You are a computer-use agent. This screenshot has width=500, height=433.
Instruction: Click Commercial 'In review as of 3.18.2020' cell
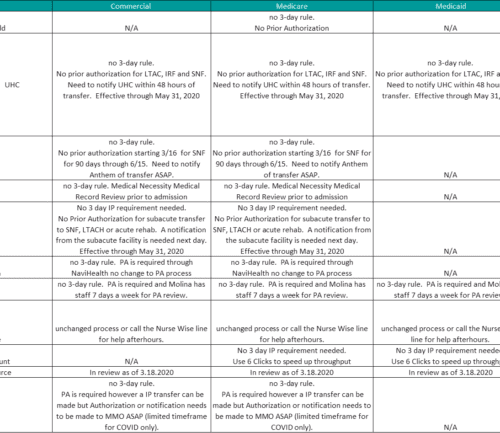[x=131, y=372]
